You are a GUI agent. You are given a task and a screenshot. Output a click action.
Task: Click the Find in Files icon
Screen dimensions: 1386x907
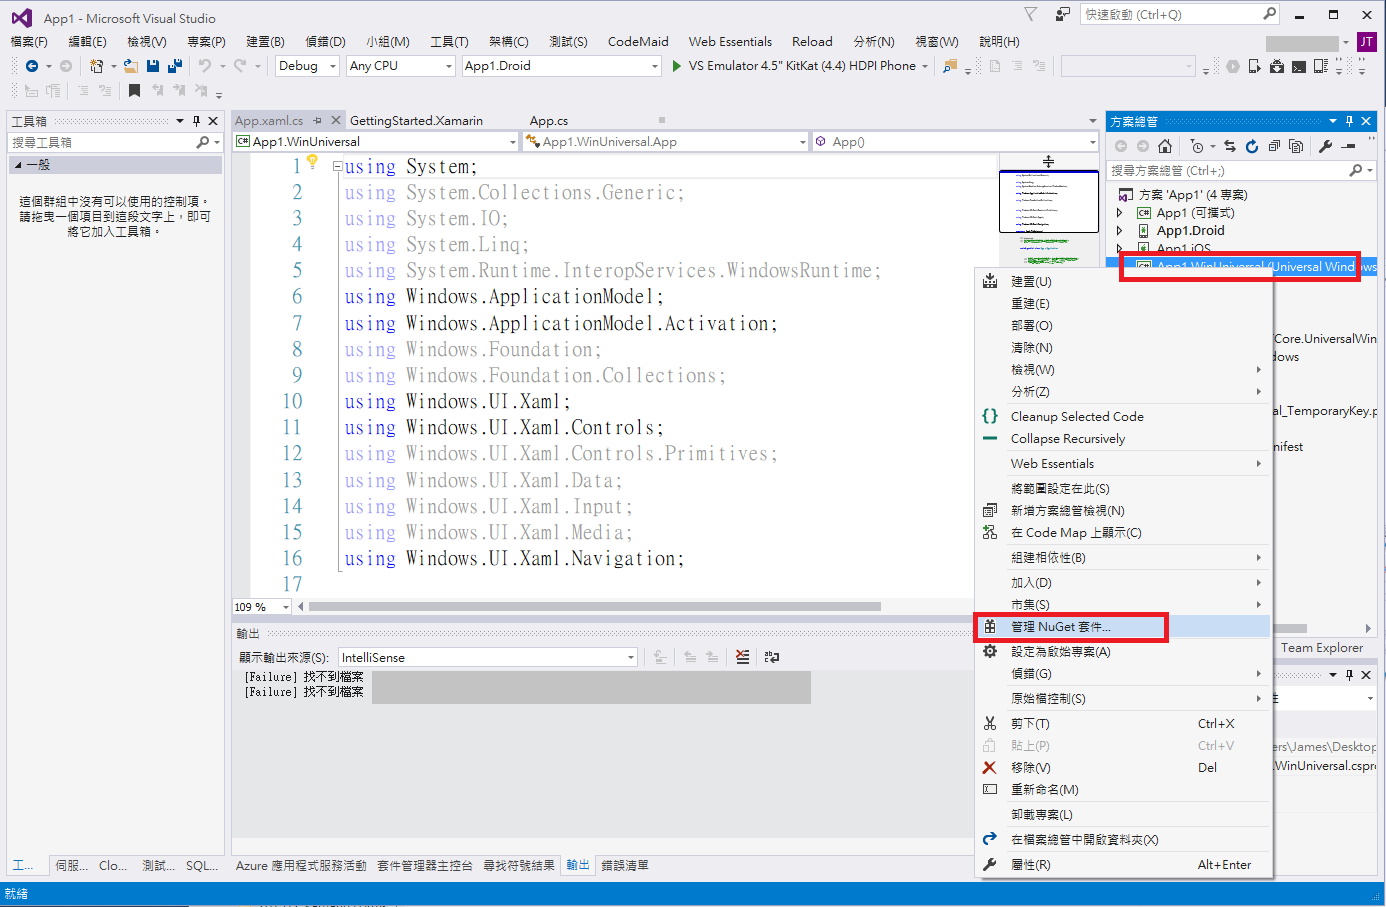pyautogui.click(x=950, y=66)
